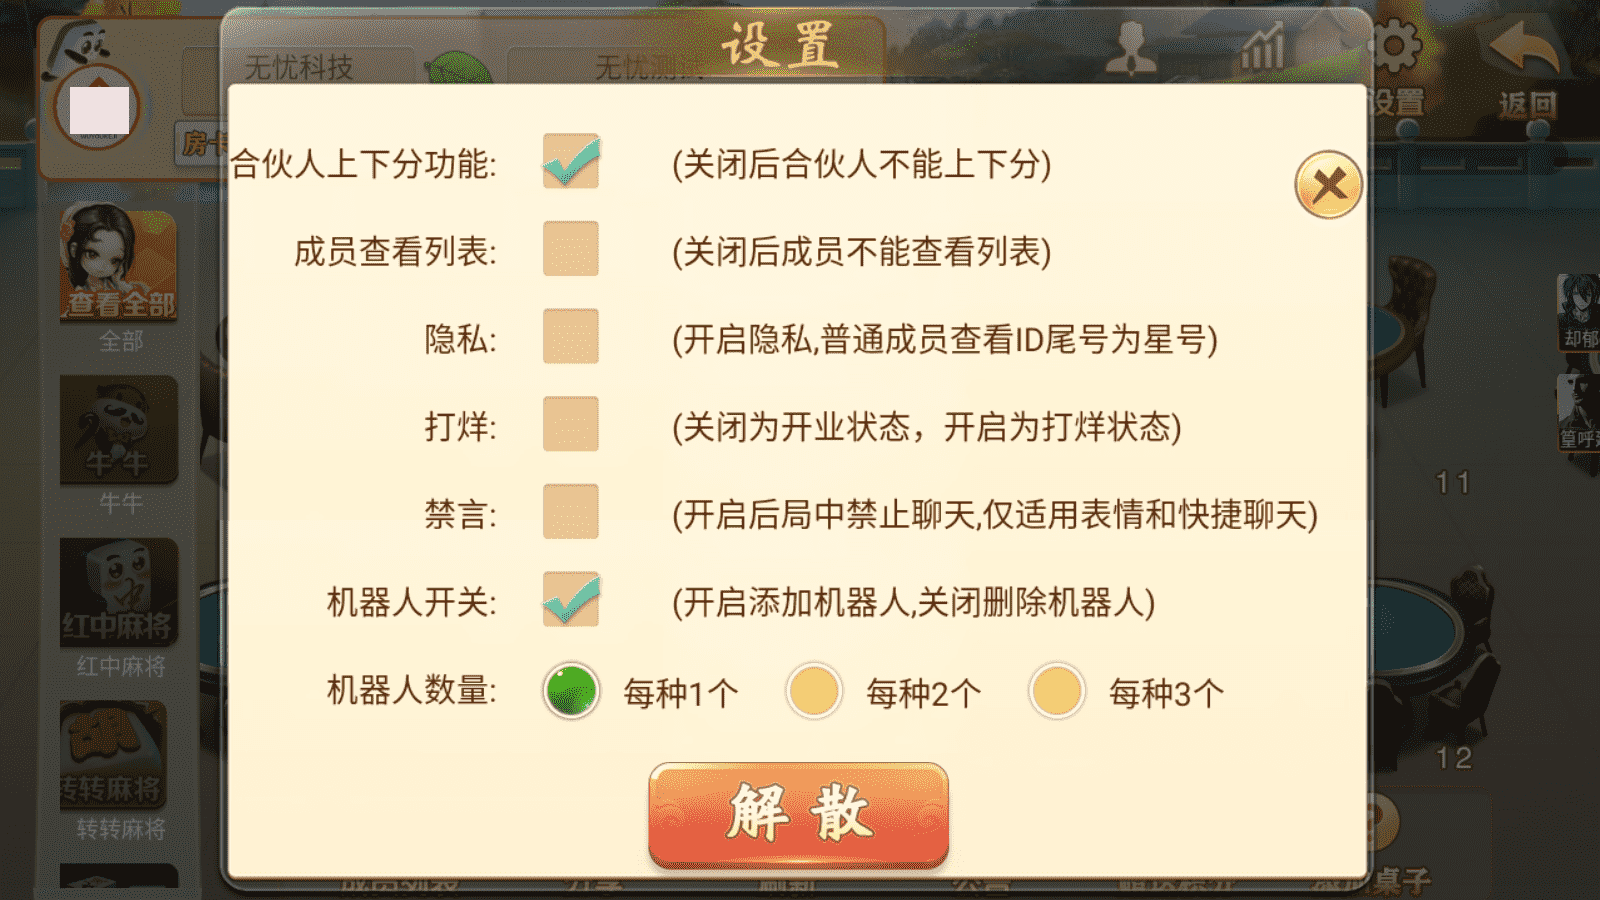Viewport: 1600px width, 900px height.
Task: Choose the 红中麻将 game icon
Action: click(119, 592)
